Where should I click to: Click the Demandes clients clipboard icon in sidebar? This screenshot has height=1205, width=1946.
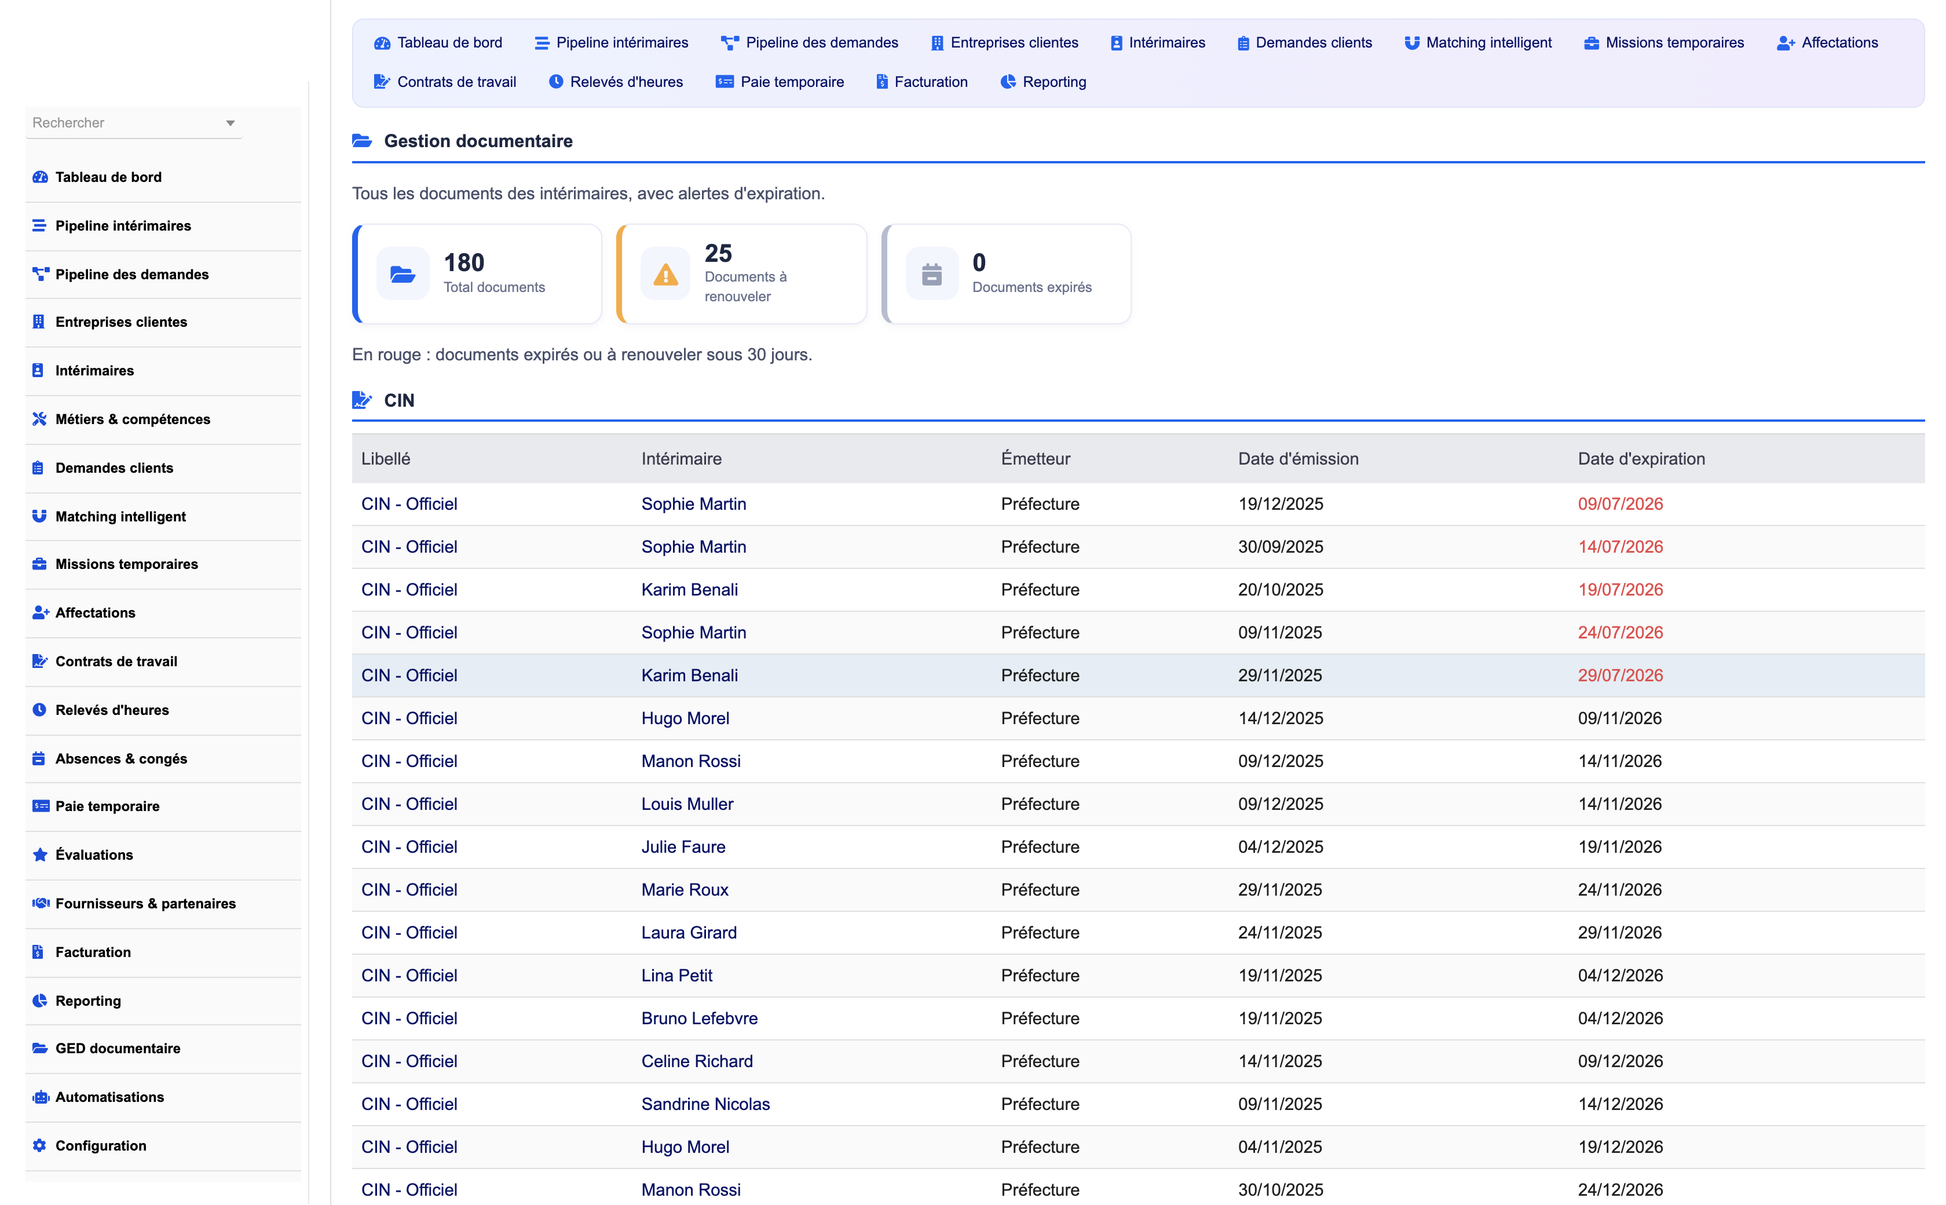coord(38,468)
